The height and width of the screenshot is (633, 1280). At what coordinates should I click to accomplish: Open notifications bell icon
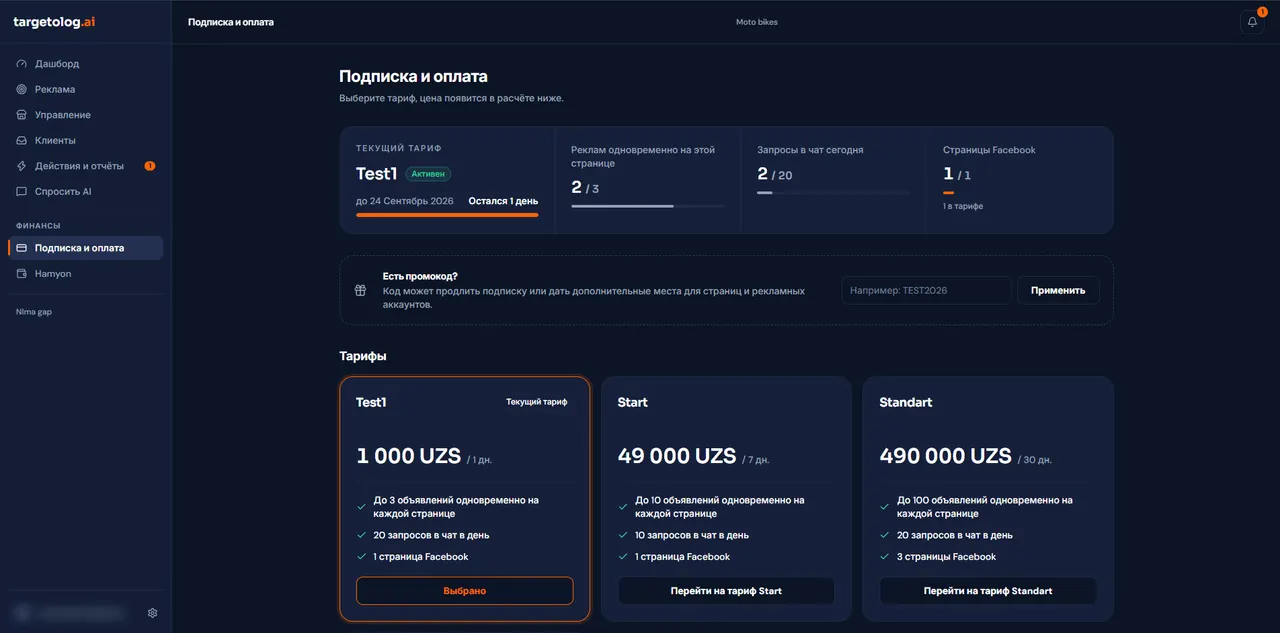tap(1252, 22)
